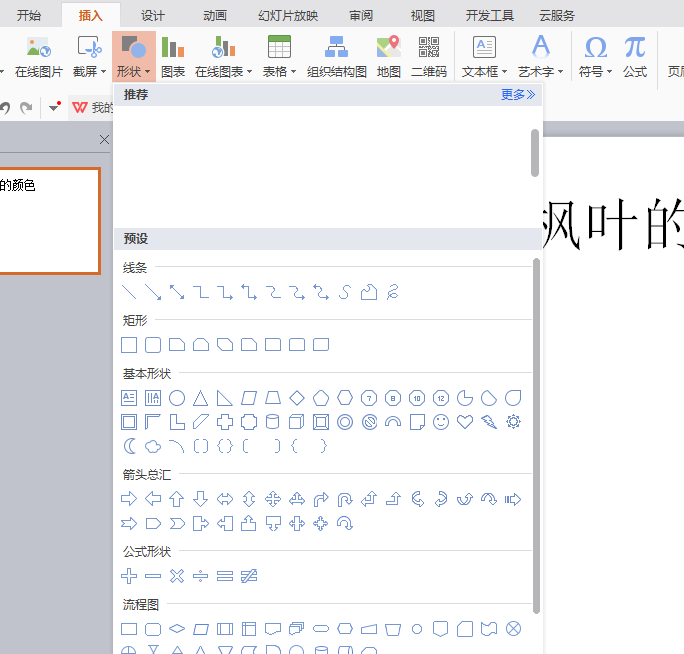Insert an 组织结构图 org chart
The height and width of the screenshot is (654, 684).
(336, 57)
